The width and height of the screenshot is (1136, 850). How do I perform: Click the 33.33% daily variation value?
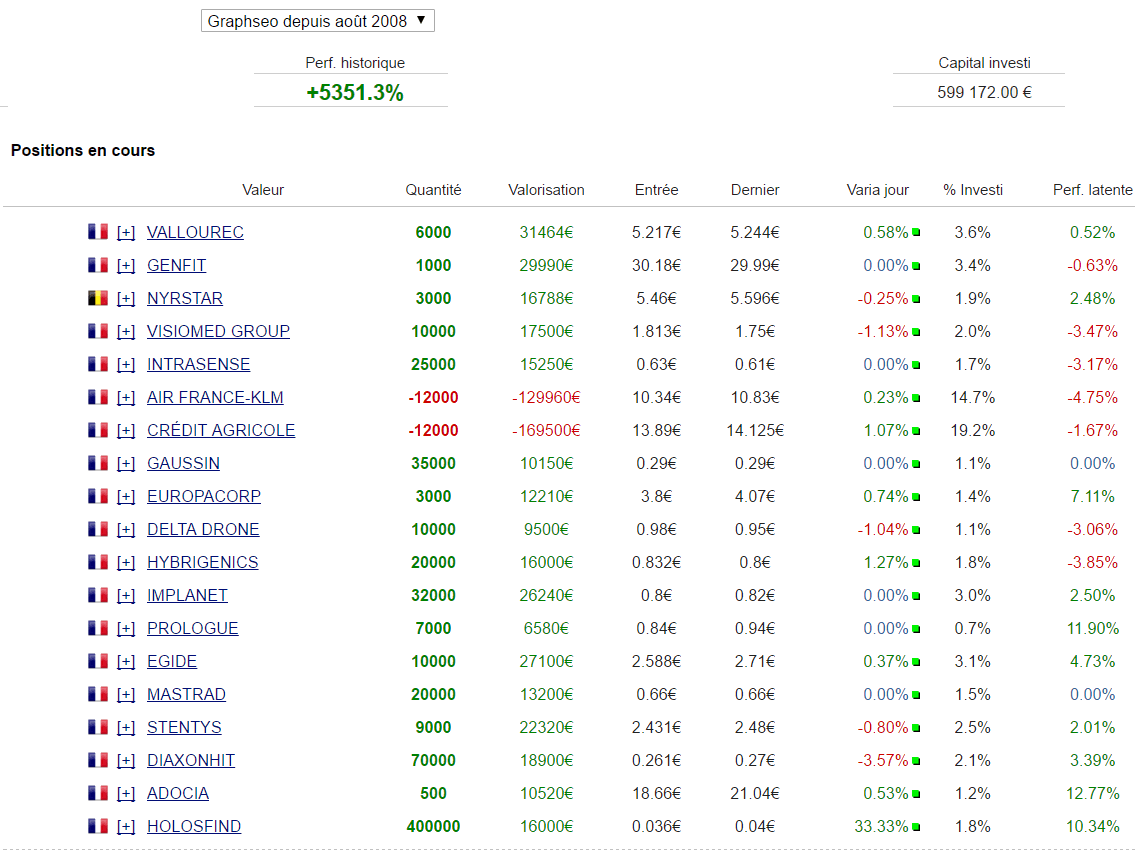tap(881, 826)
